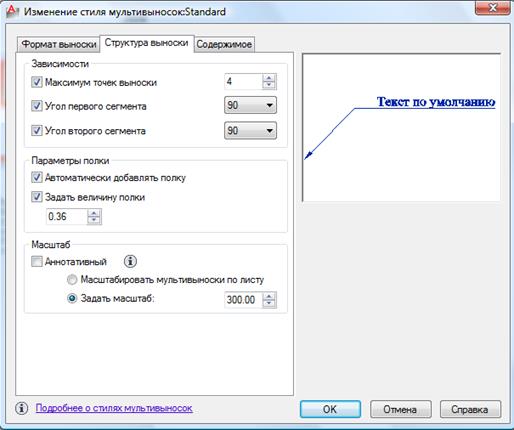Increase scale 300.00 with up arrow
514x430 pixels.
(x=269, y=296)
